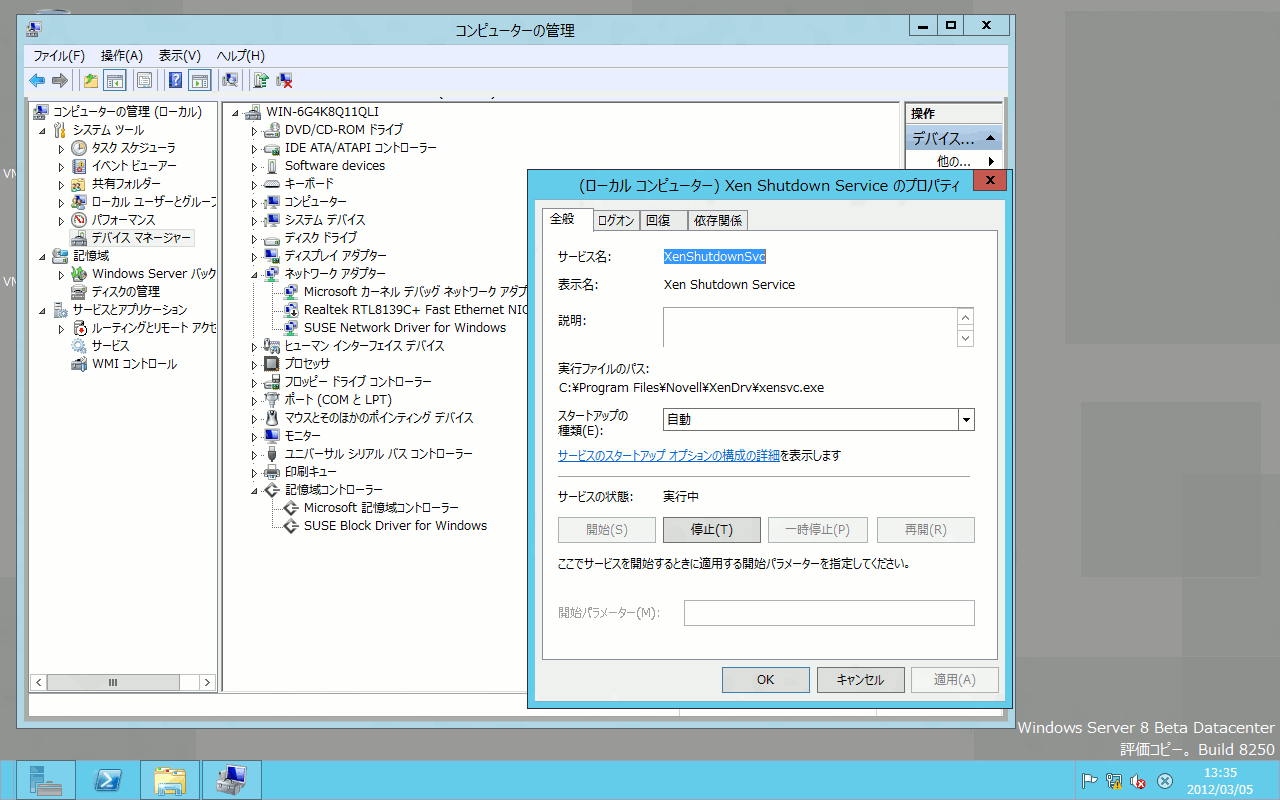Viewport: 1280px width, 800px height.
Task: Open the ヘルプ(H) menu
Action: pyautogui.click(x=241, y=56)
